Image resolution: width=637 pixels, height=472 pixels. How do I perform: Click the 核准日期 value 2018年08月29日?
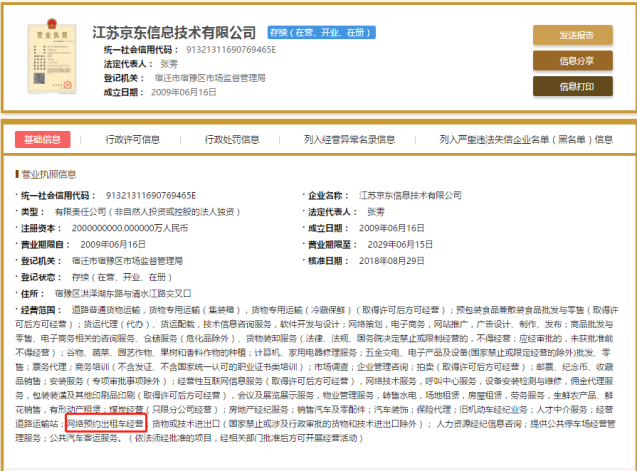click(x=392, y=260)
